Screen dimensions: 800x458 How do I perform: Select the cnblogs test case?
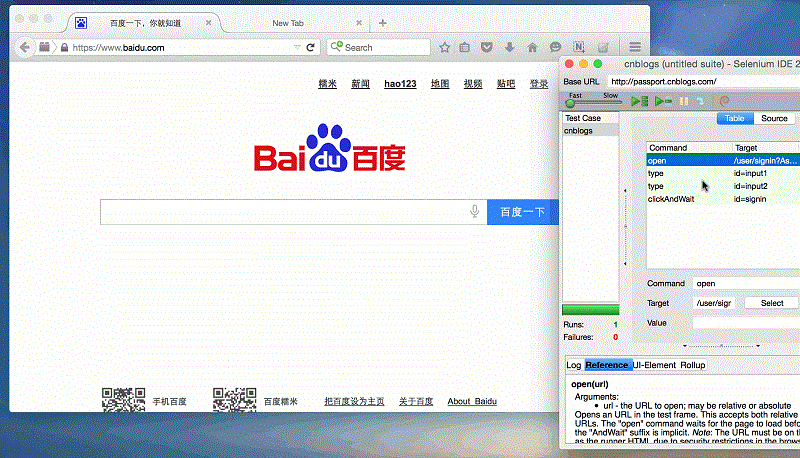(x=590, y=131)
